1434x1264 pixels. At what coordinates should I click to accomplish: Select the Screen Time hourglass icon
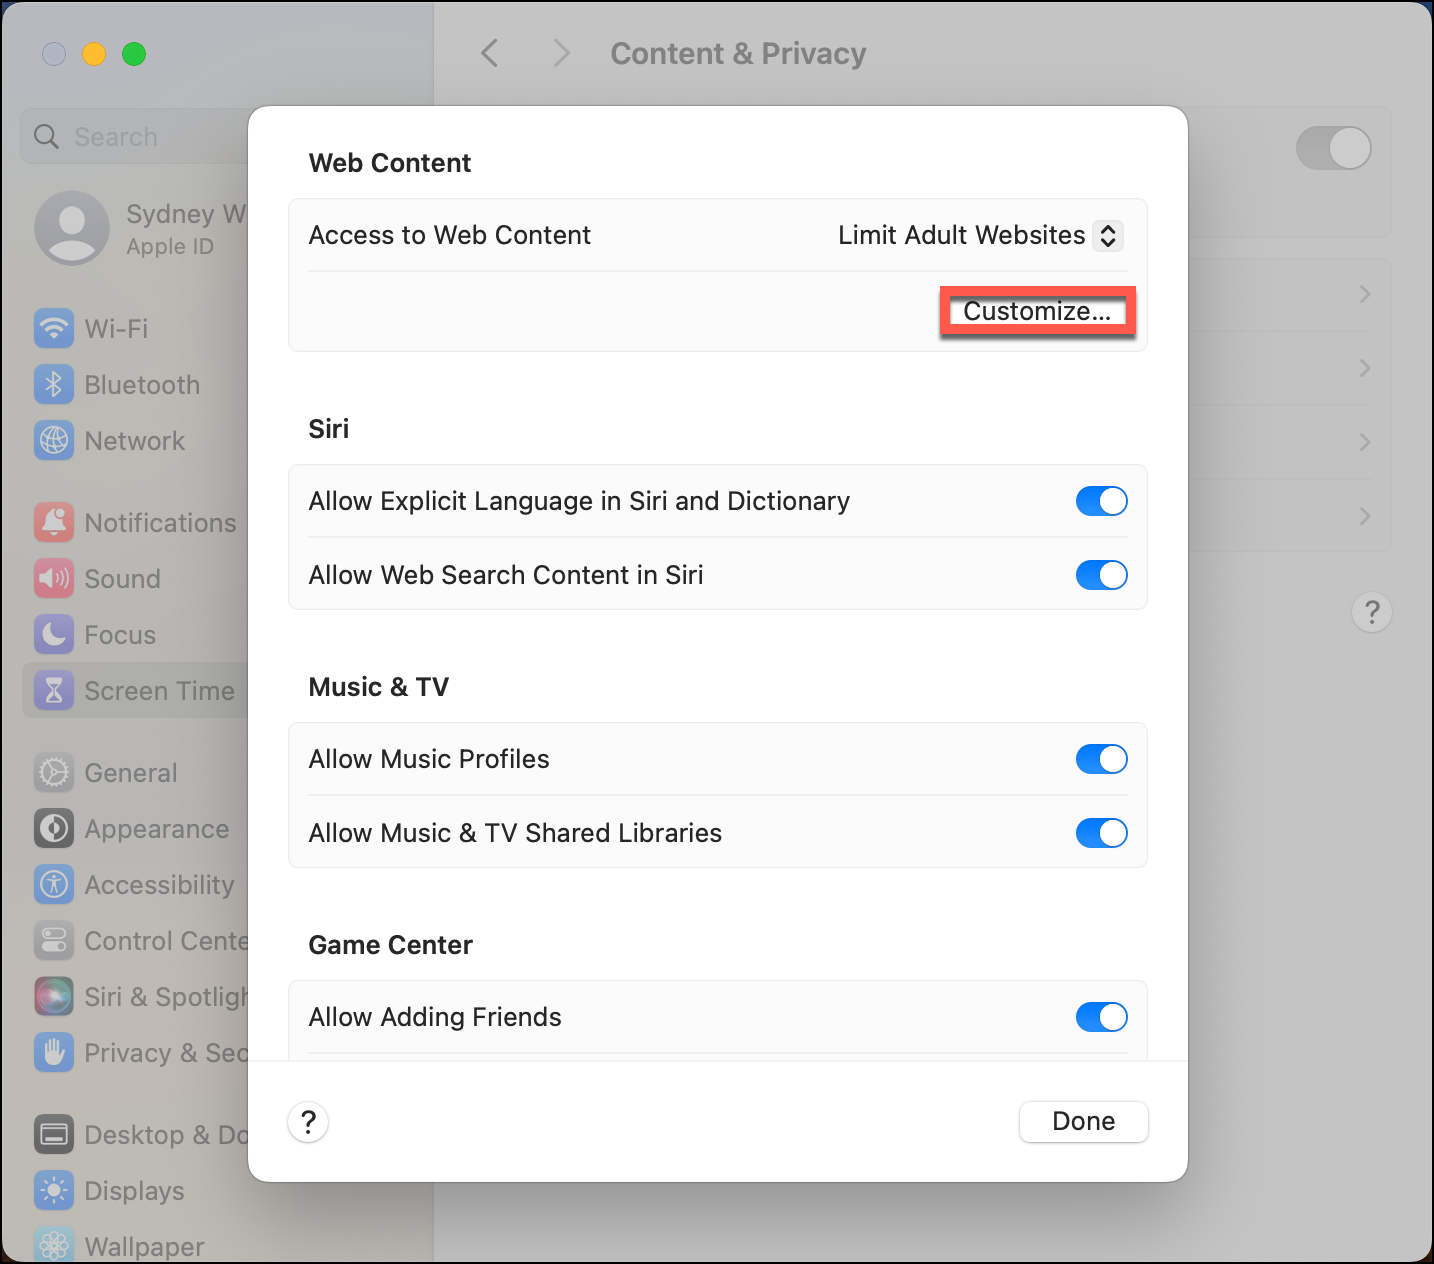point(54,690)
